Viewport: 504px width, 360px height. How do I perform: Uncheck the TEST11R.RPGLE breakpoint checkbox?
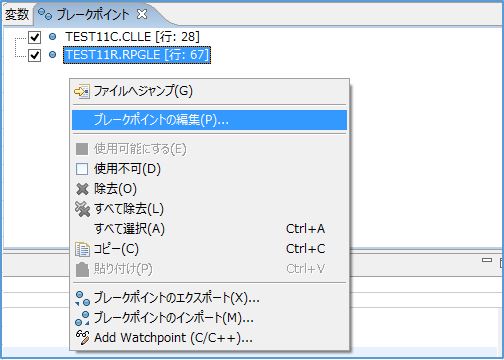coord(34,55)
